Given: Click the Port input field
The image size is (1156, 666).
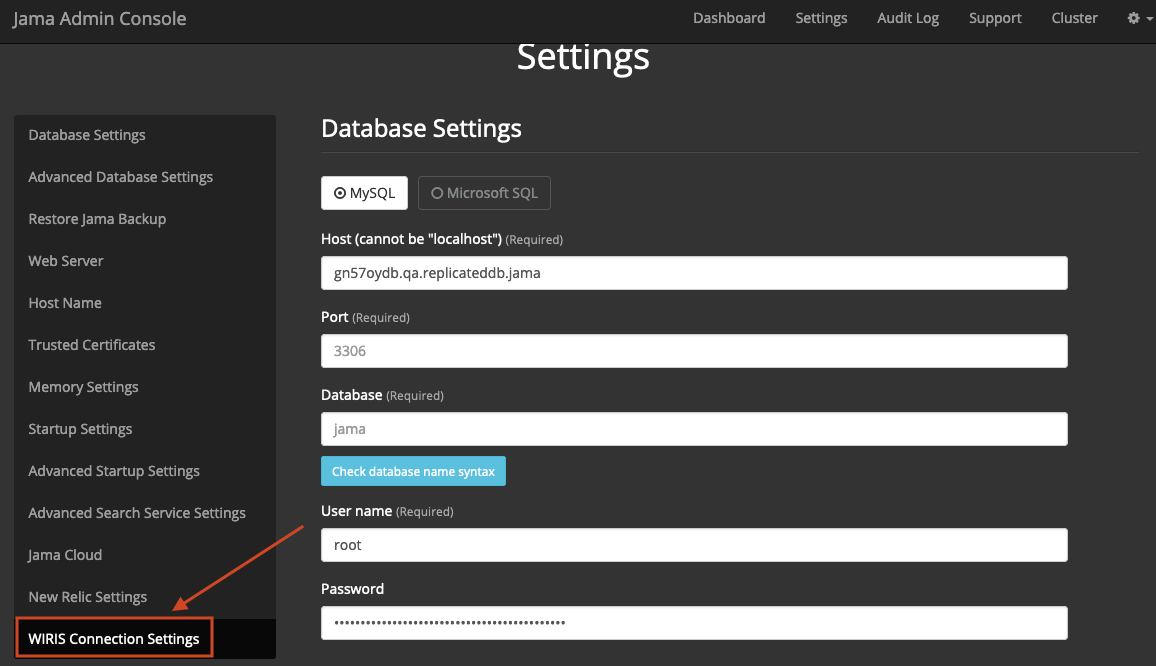Looking at the screenshot, I should pos(694,351).
